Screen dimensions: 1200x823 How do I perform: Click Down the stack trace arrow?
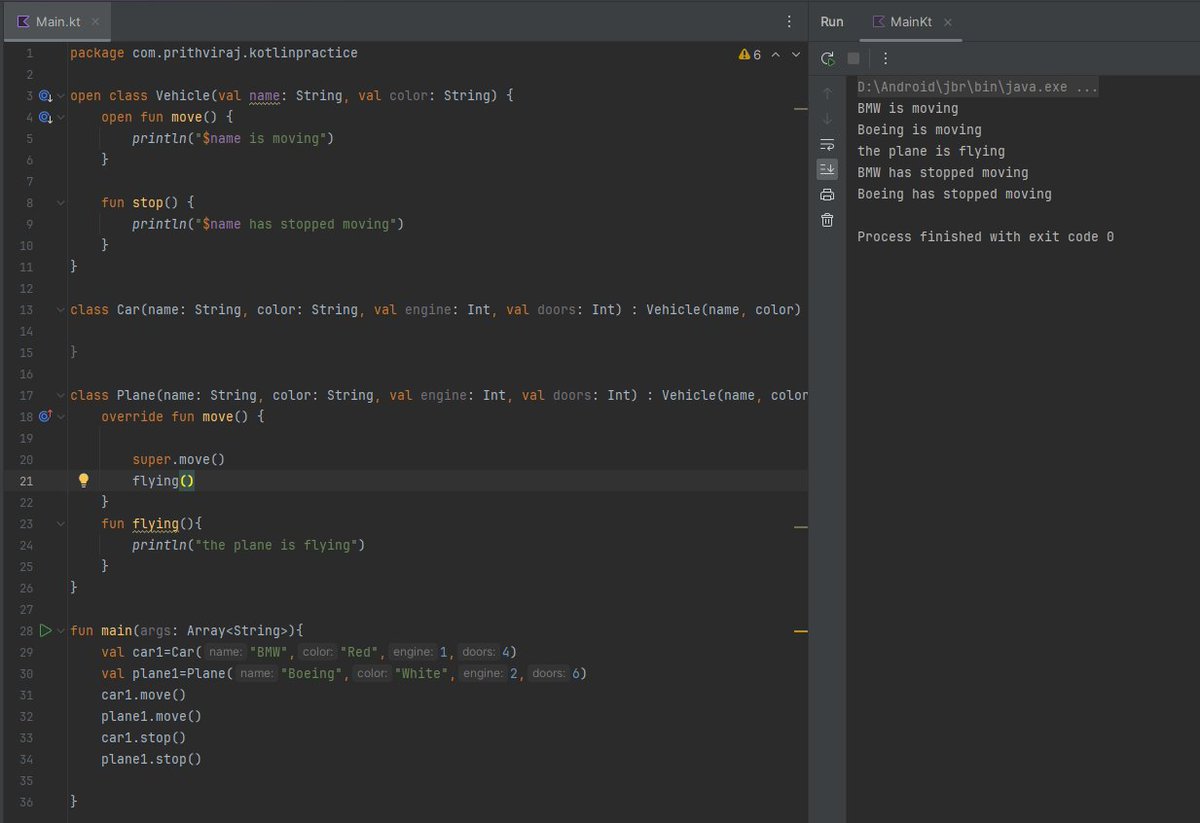point(827,119)
